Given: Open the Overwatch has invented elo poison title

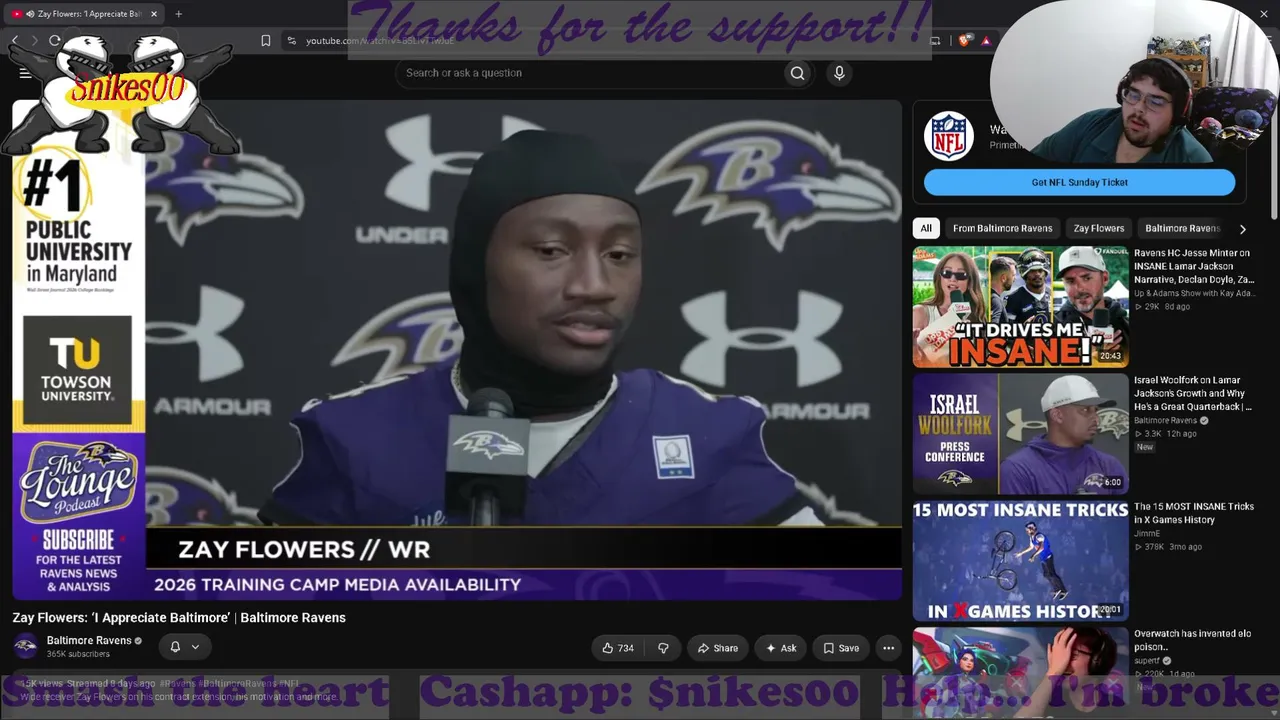Looking at the screenshot, I should pyautogui.click(x=1192, y=640).
